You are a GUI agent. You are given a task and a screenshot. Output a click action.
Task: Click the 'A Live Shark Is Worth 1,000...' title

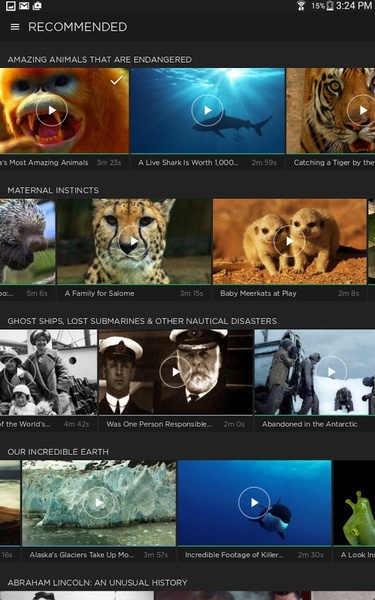(x=188, y=163)
